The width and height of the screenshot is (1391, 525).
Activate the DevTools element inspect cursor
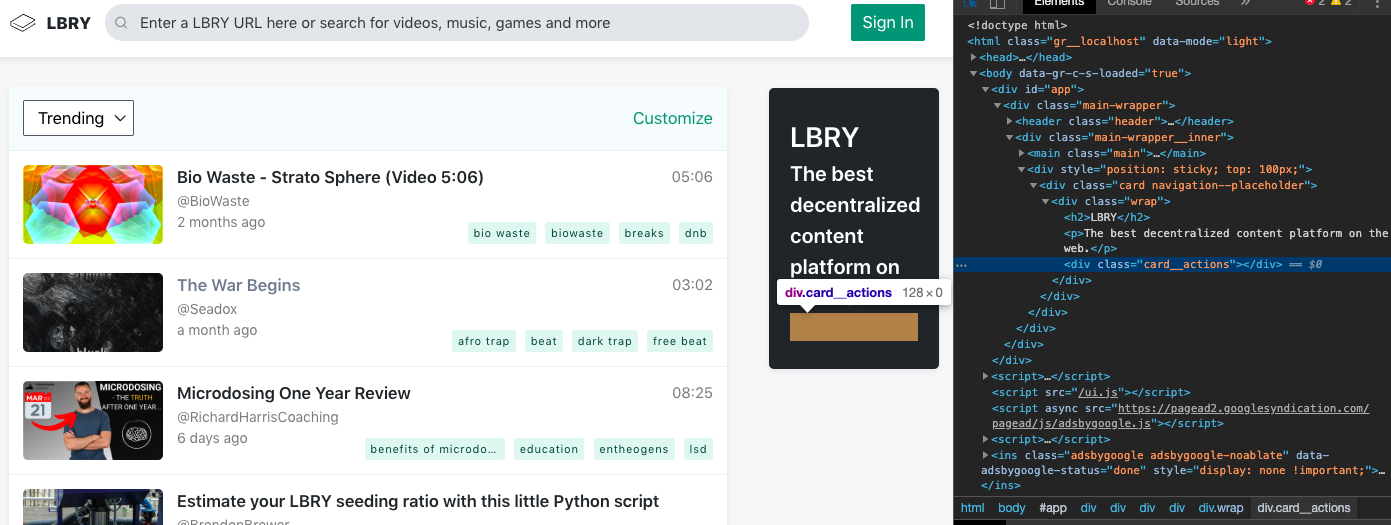[x=970, y=4]
